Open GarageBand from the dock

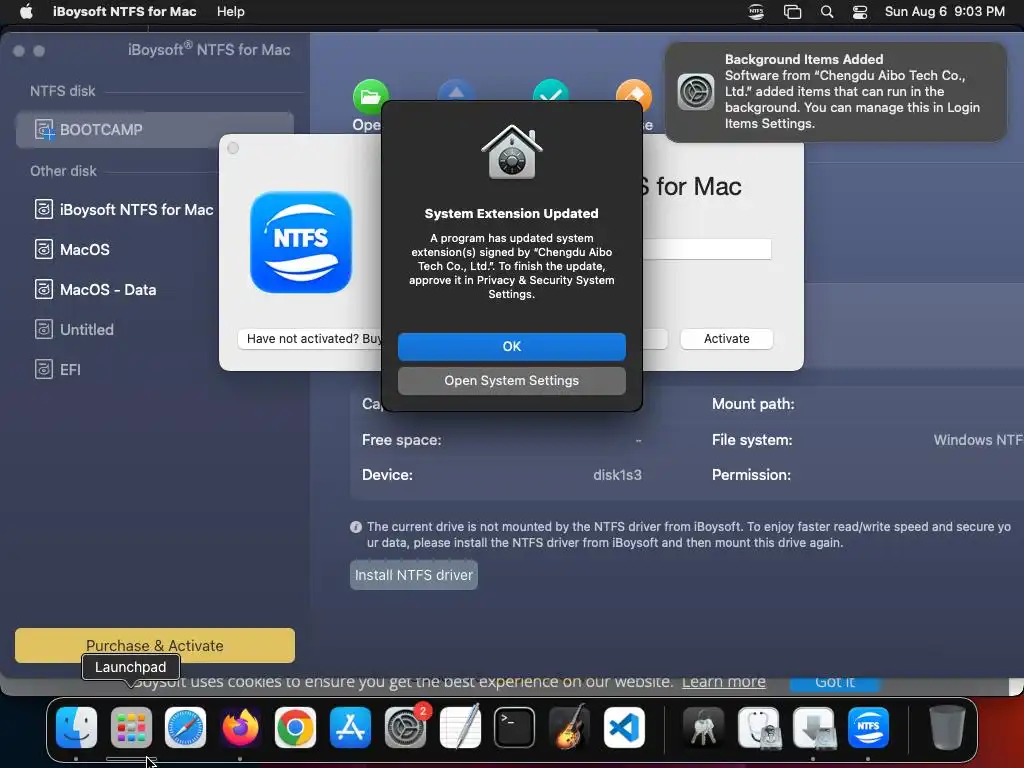pos(569,727)
